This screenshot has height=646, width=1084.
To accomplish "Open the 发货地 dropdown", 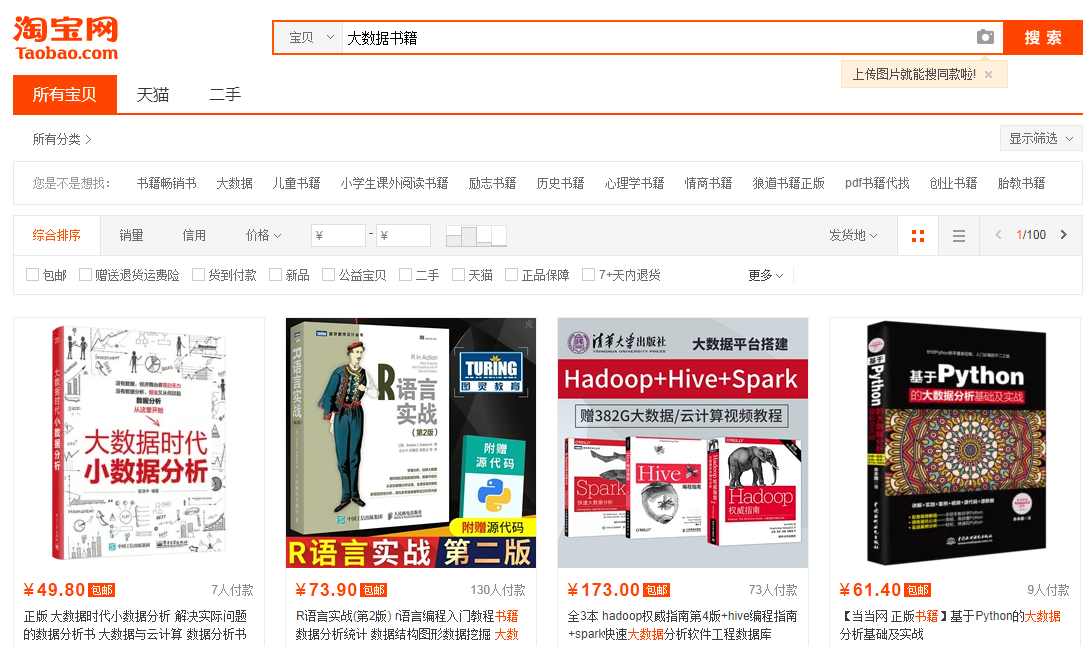I will click(853, 235).
